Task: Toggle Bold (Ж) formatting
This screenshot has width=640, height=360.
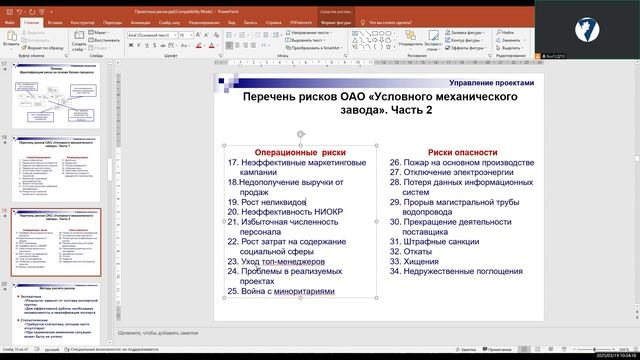Action: pyautogui.click(x=131, y=45)
